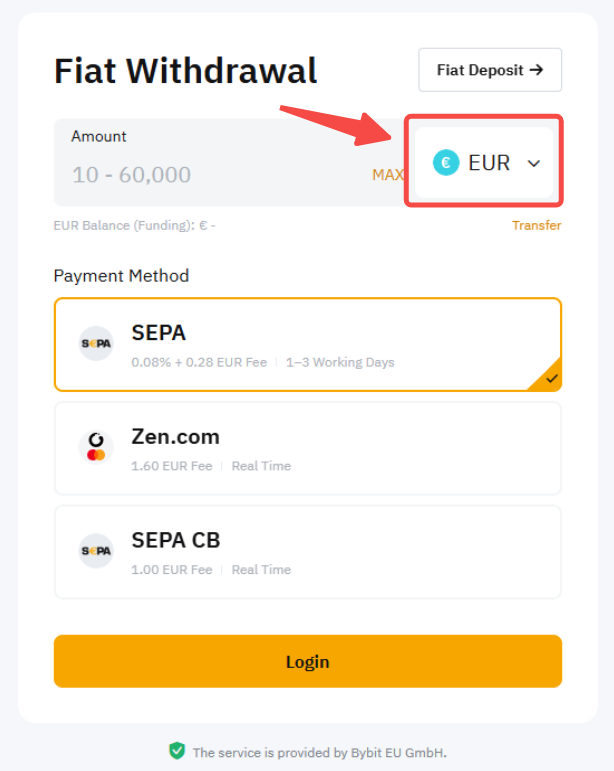Click the SEPA CB logo icon

[x=96, y=551]
